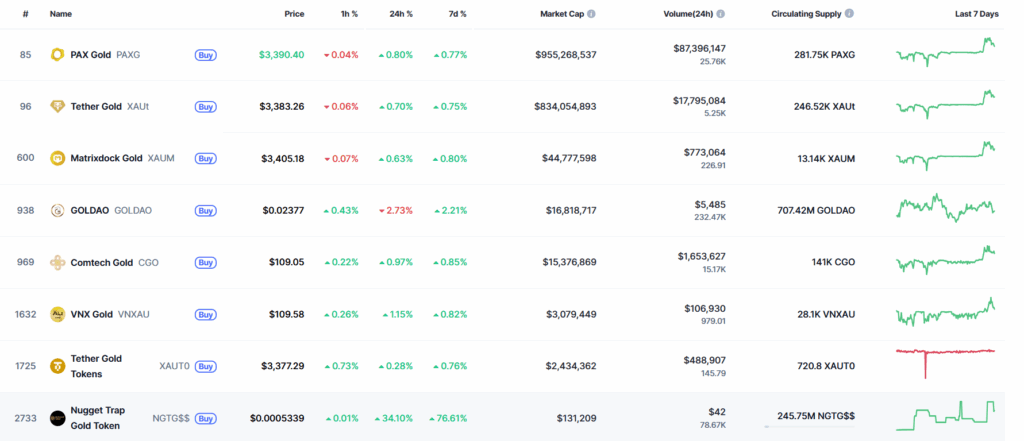The width and height of the screenshot is (1024, 441).
Task: Click Buy next to Tether Gold XAUt
Action: (x=206, y=106)
